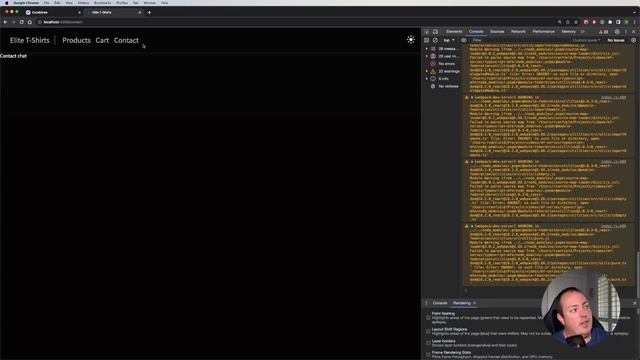Clear the console with the clear icon

click(x=436, y=40)
